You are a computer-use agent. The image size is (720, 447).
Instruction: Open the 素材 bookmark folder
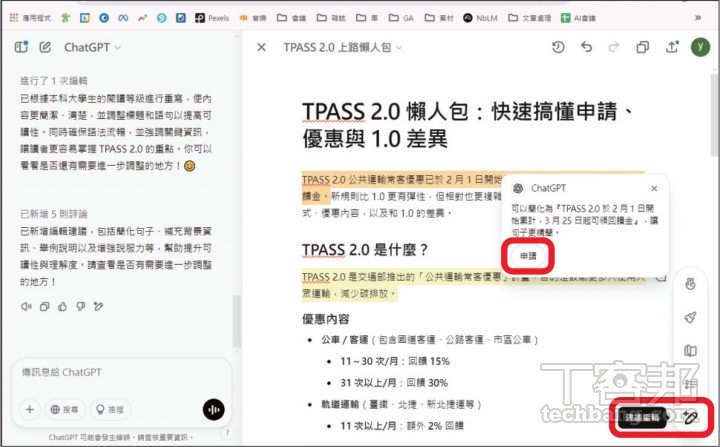(439, 18)
